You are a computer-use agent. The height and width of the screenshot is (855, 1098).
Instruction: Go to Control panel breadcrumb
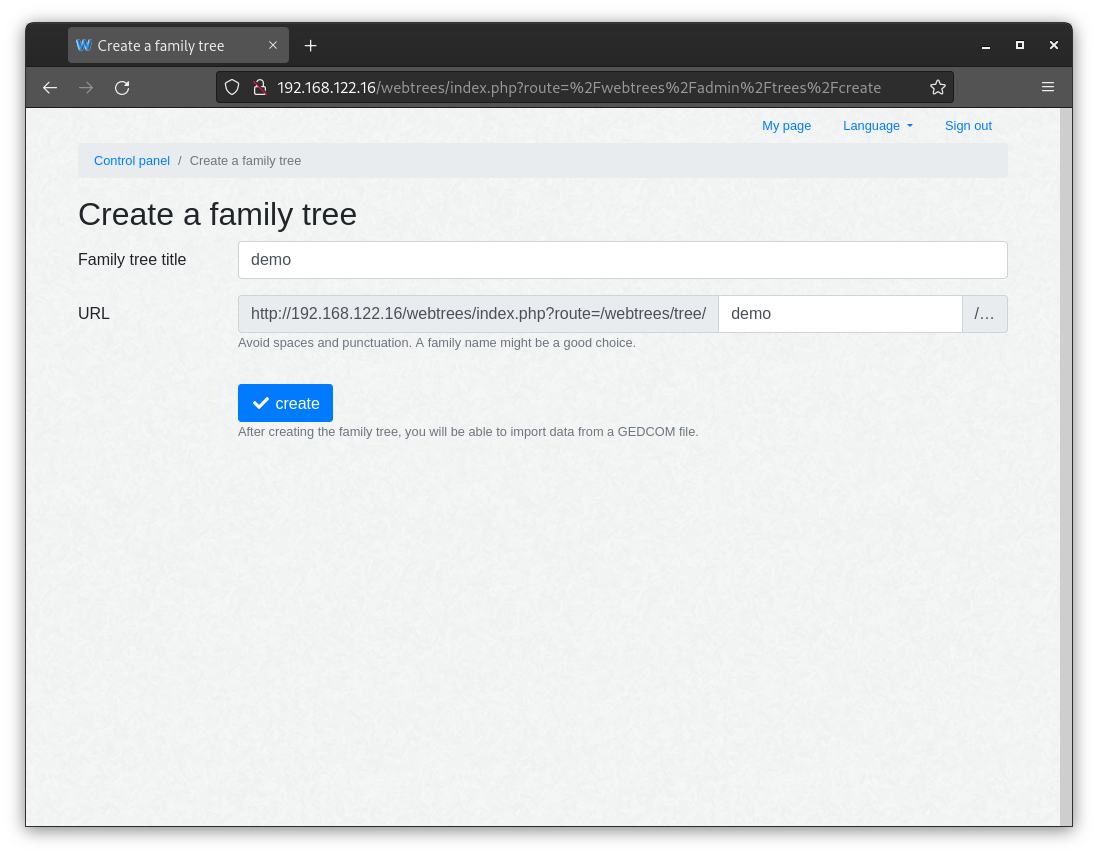(x=132, y=161)
